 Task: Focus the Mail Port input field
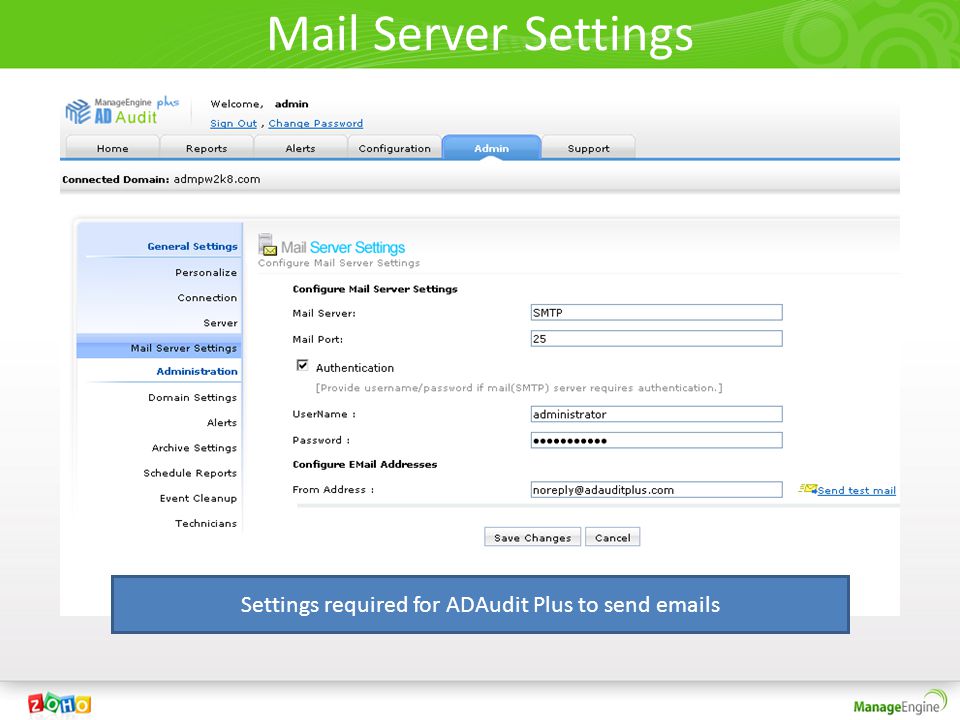click(x=656, y=338)
